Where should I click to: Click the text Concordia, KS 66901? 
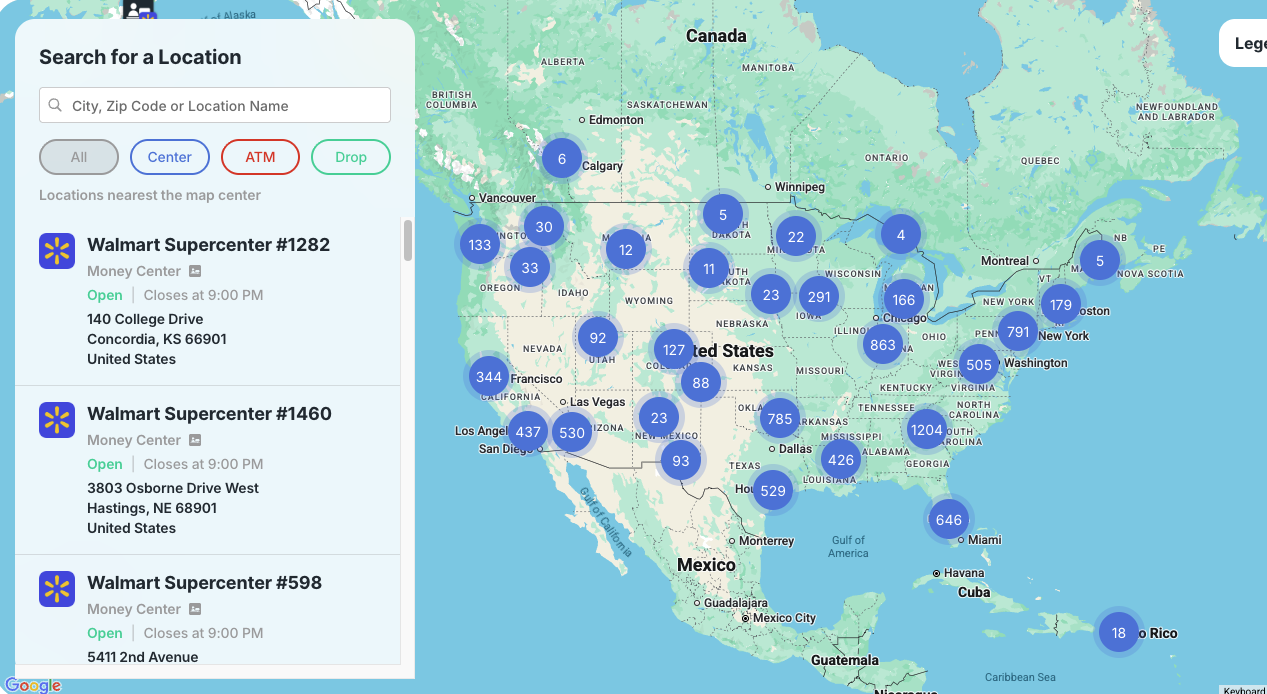(x=157, y=339)
